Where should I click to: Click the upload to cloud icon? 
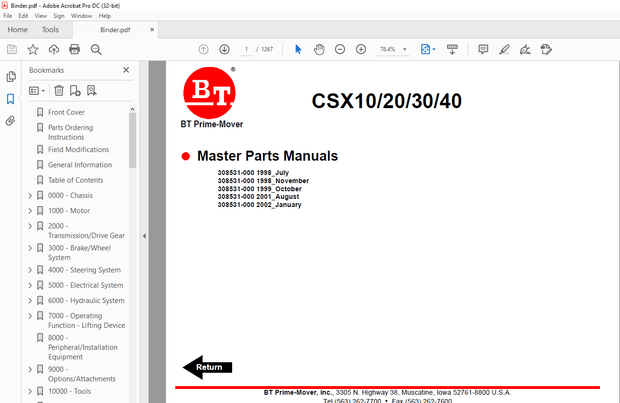tap(54, 49)
